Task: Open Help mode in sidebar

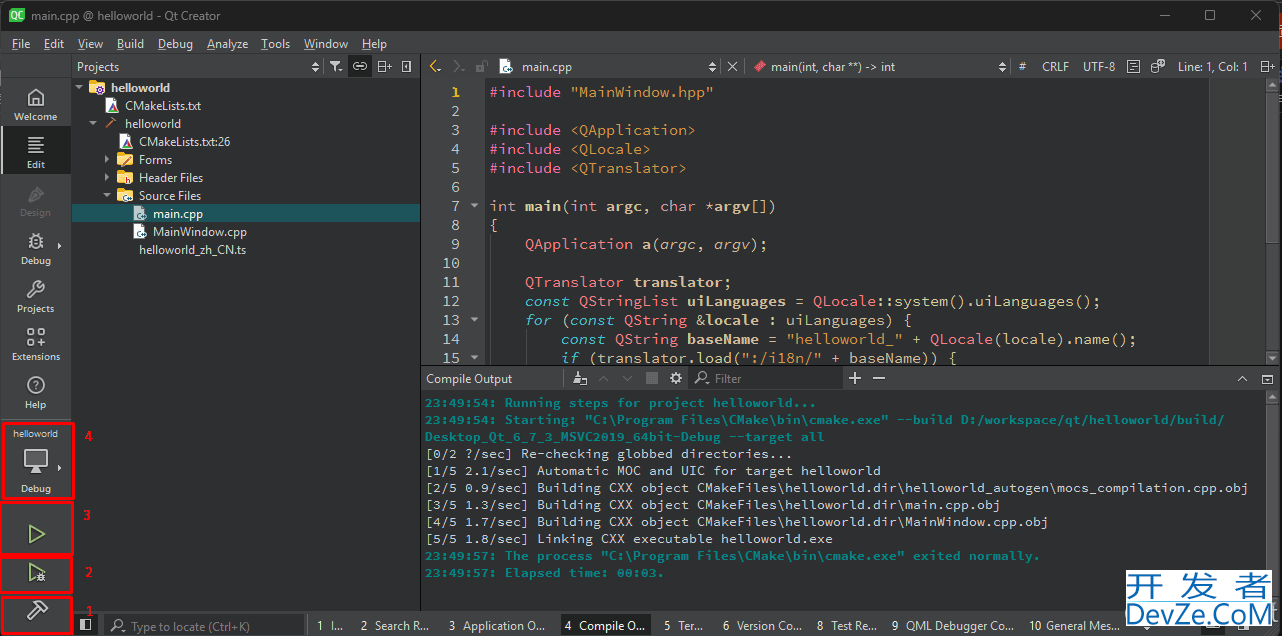Action: pos(35,392)
